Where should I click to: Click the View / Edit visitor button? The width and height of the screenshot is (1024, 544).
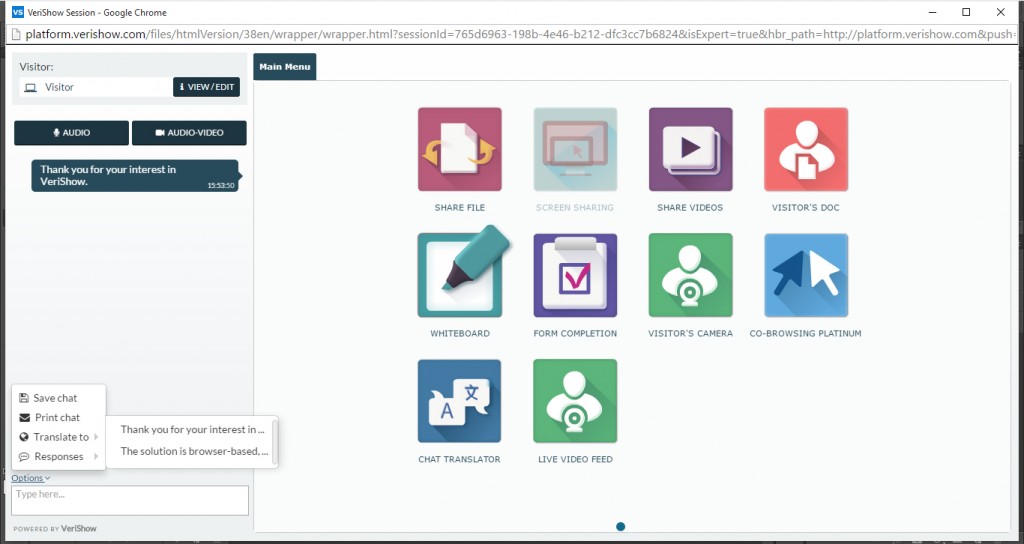206,87
